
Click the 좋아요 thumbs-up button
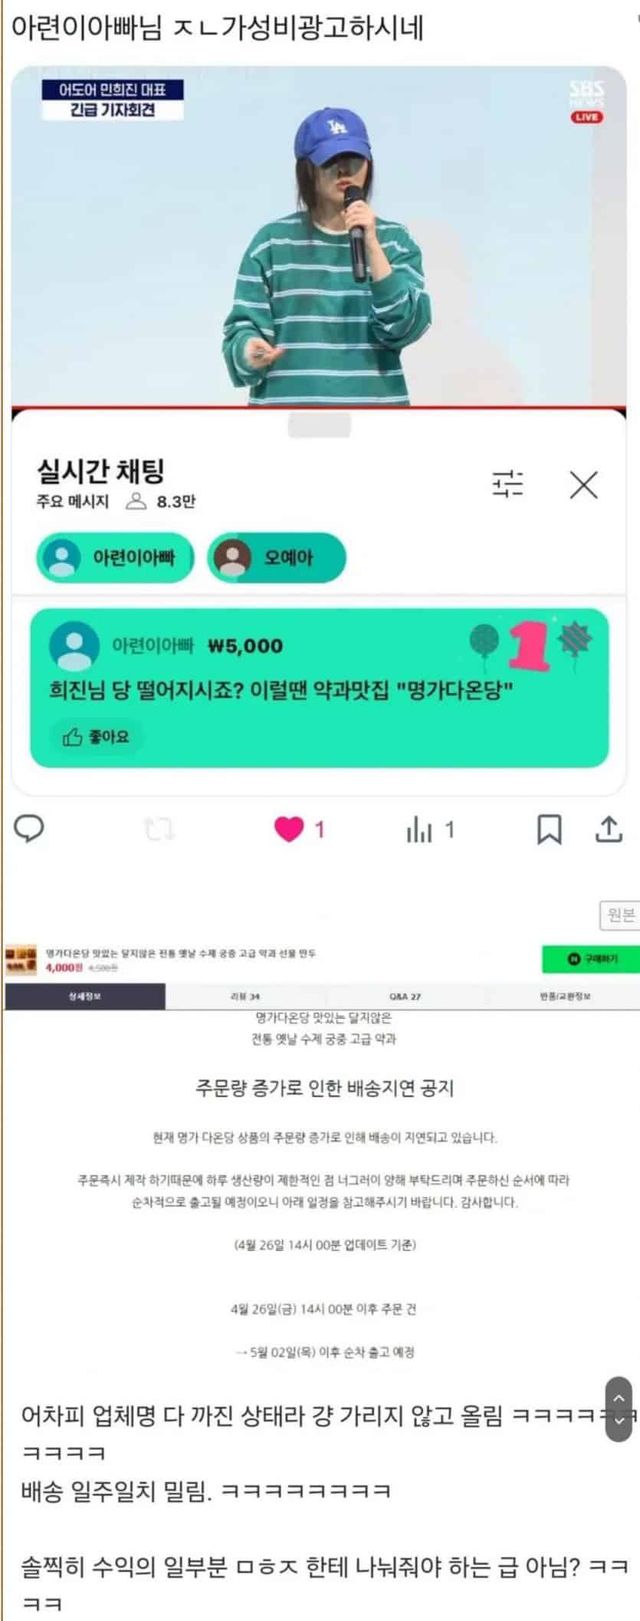(97, 736)
